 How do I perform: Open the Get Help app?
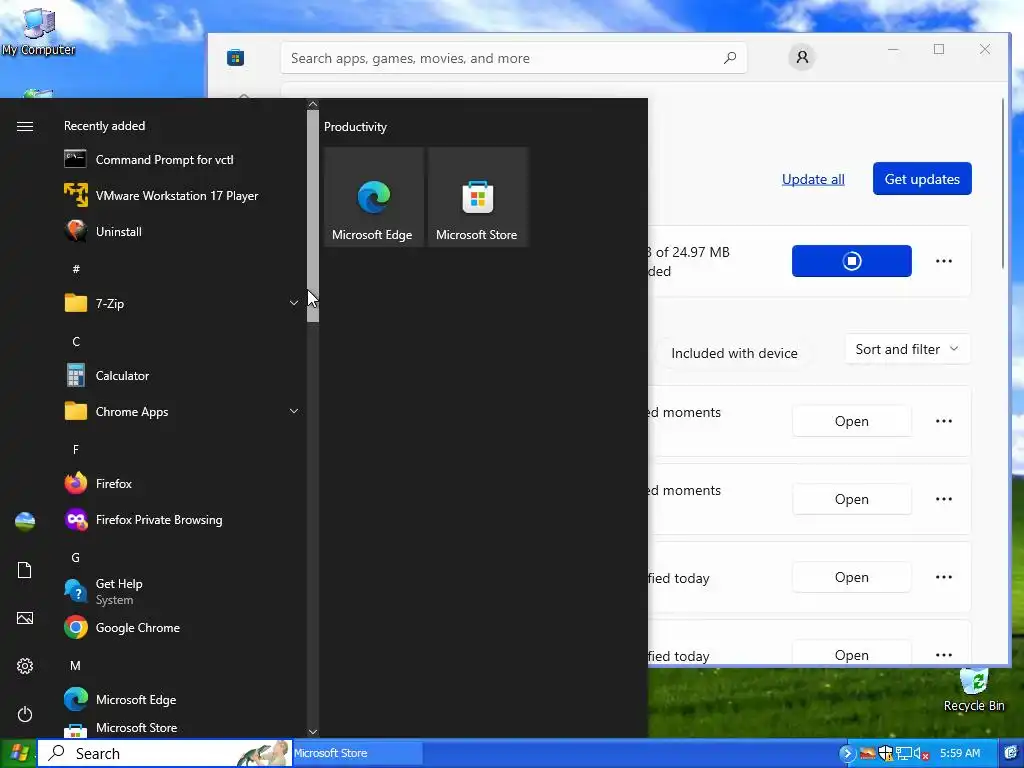coord(181,591)
